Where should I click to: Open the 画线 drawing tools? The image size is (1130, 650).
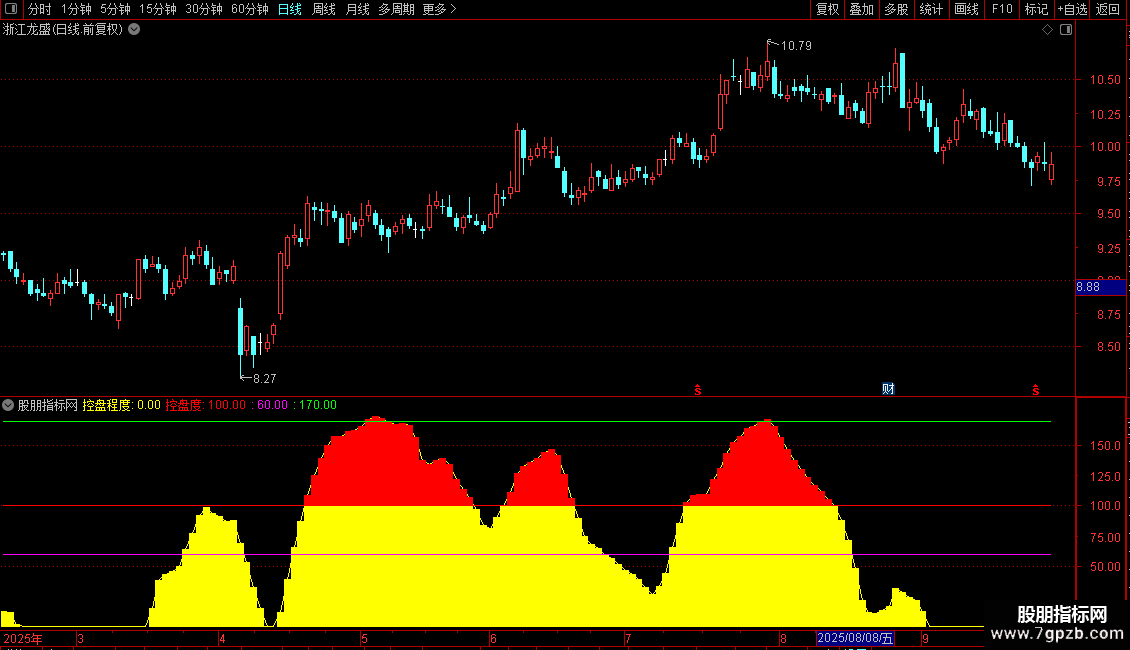966,9
